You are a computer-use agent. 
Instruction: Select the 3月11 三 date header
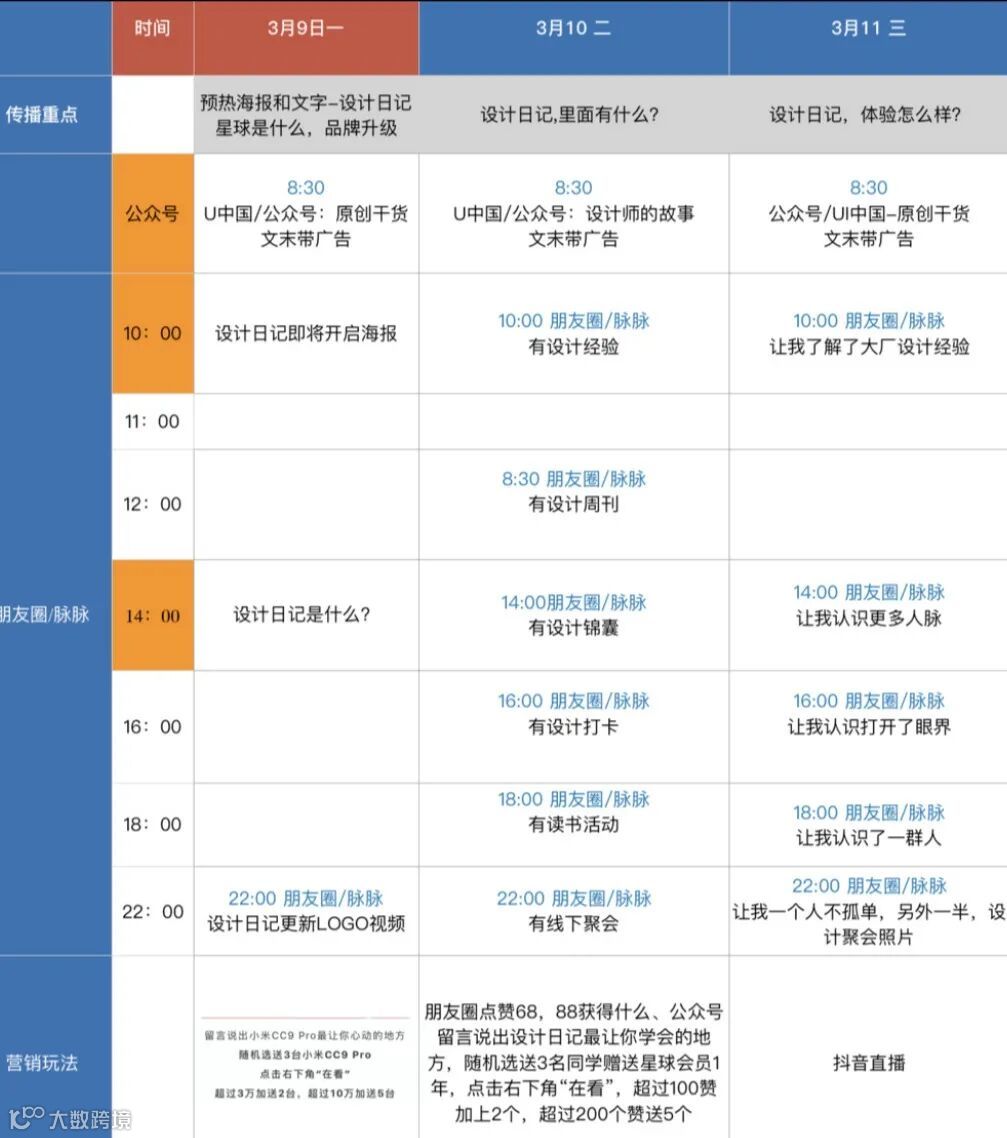[868, 38]
